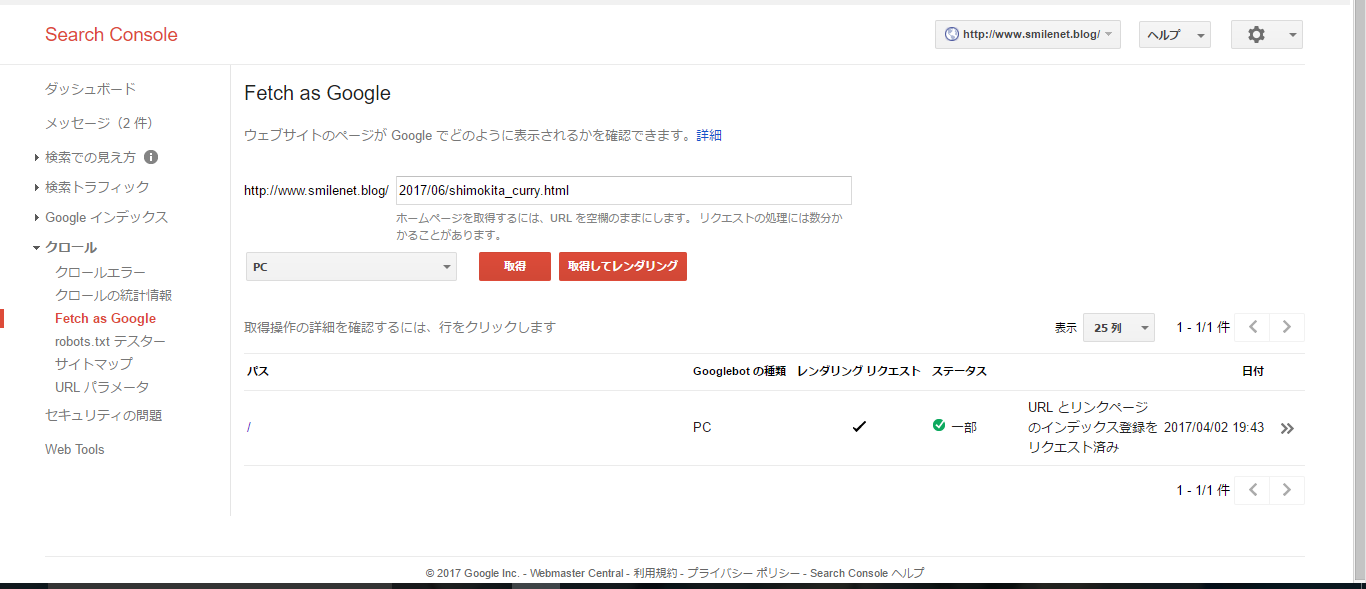
Task: Open the Webmaster Central footer link
Action: pos(577,573)
